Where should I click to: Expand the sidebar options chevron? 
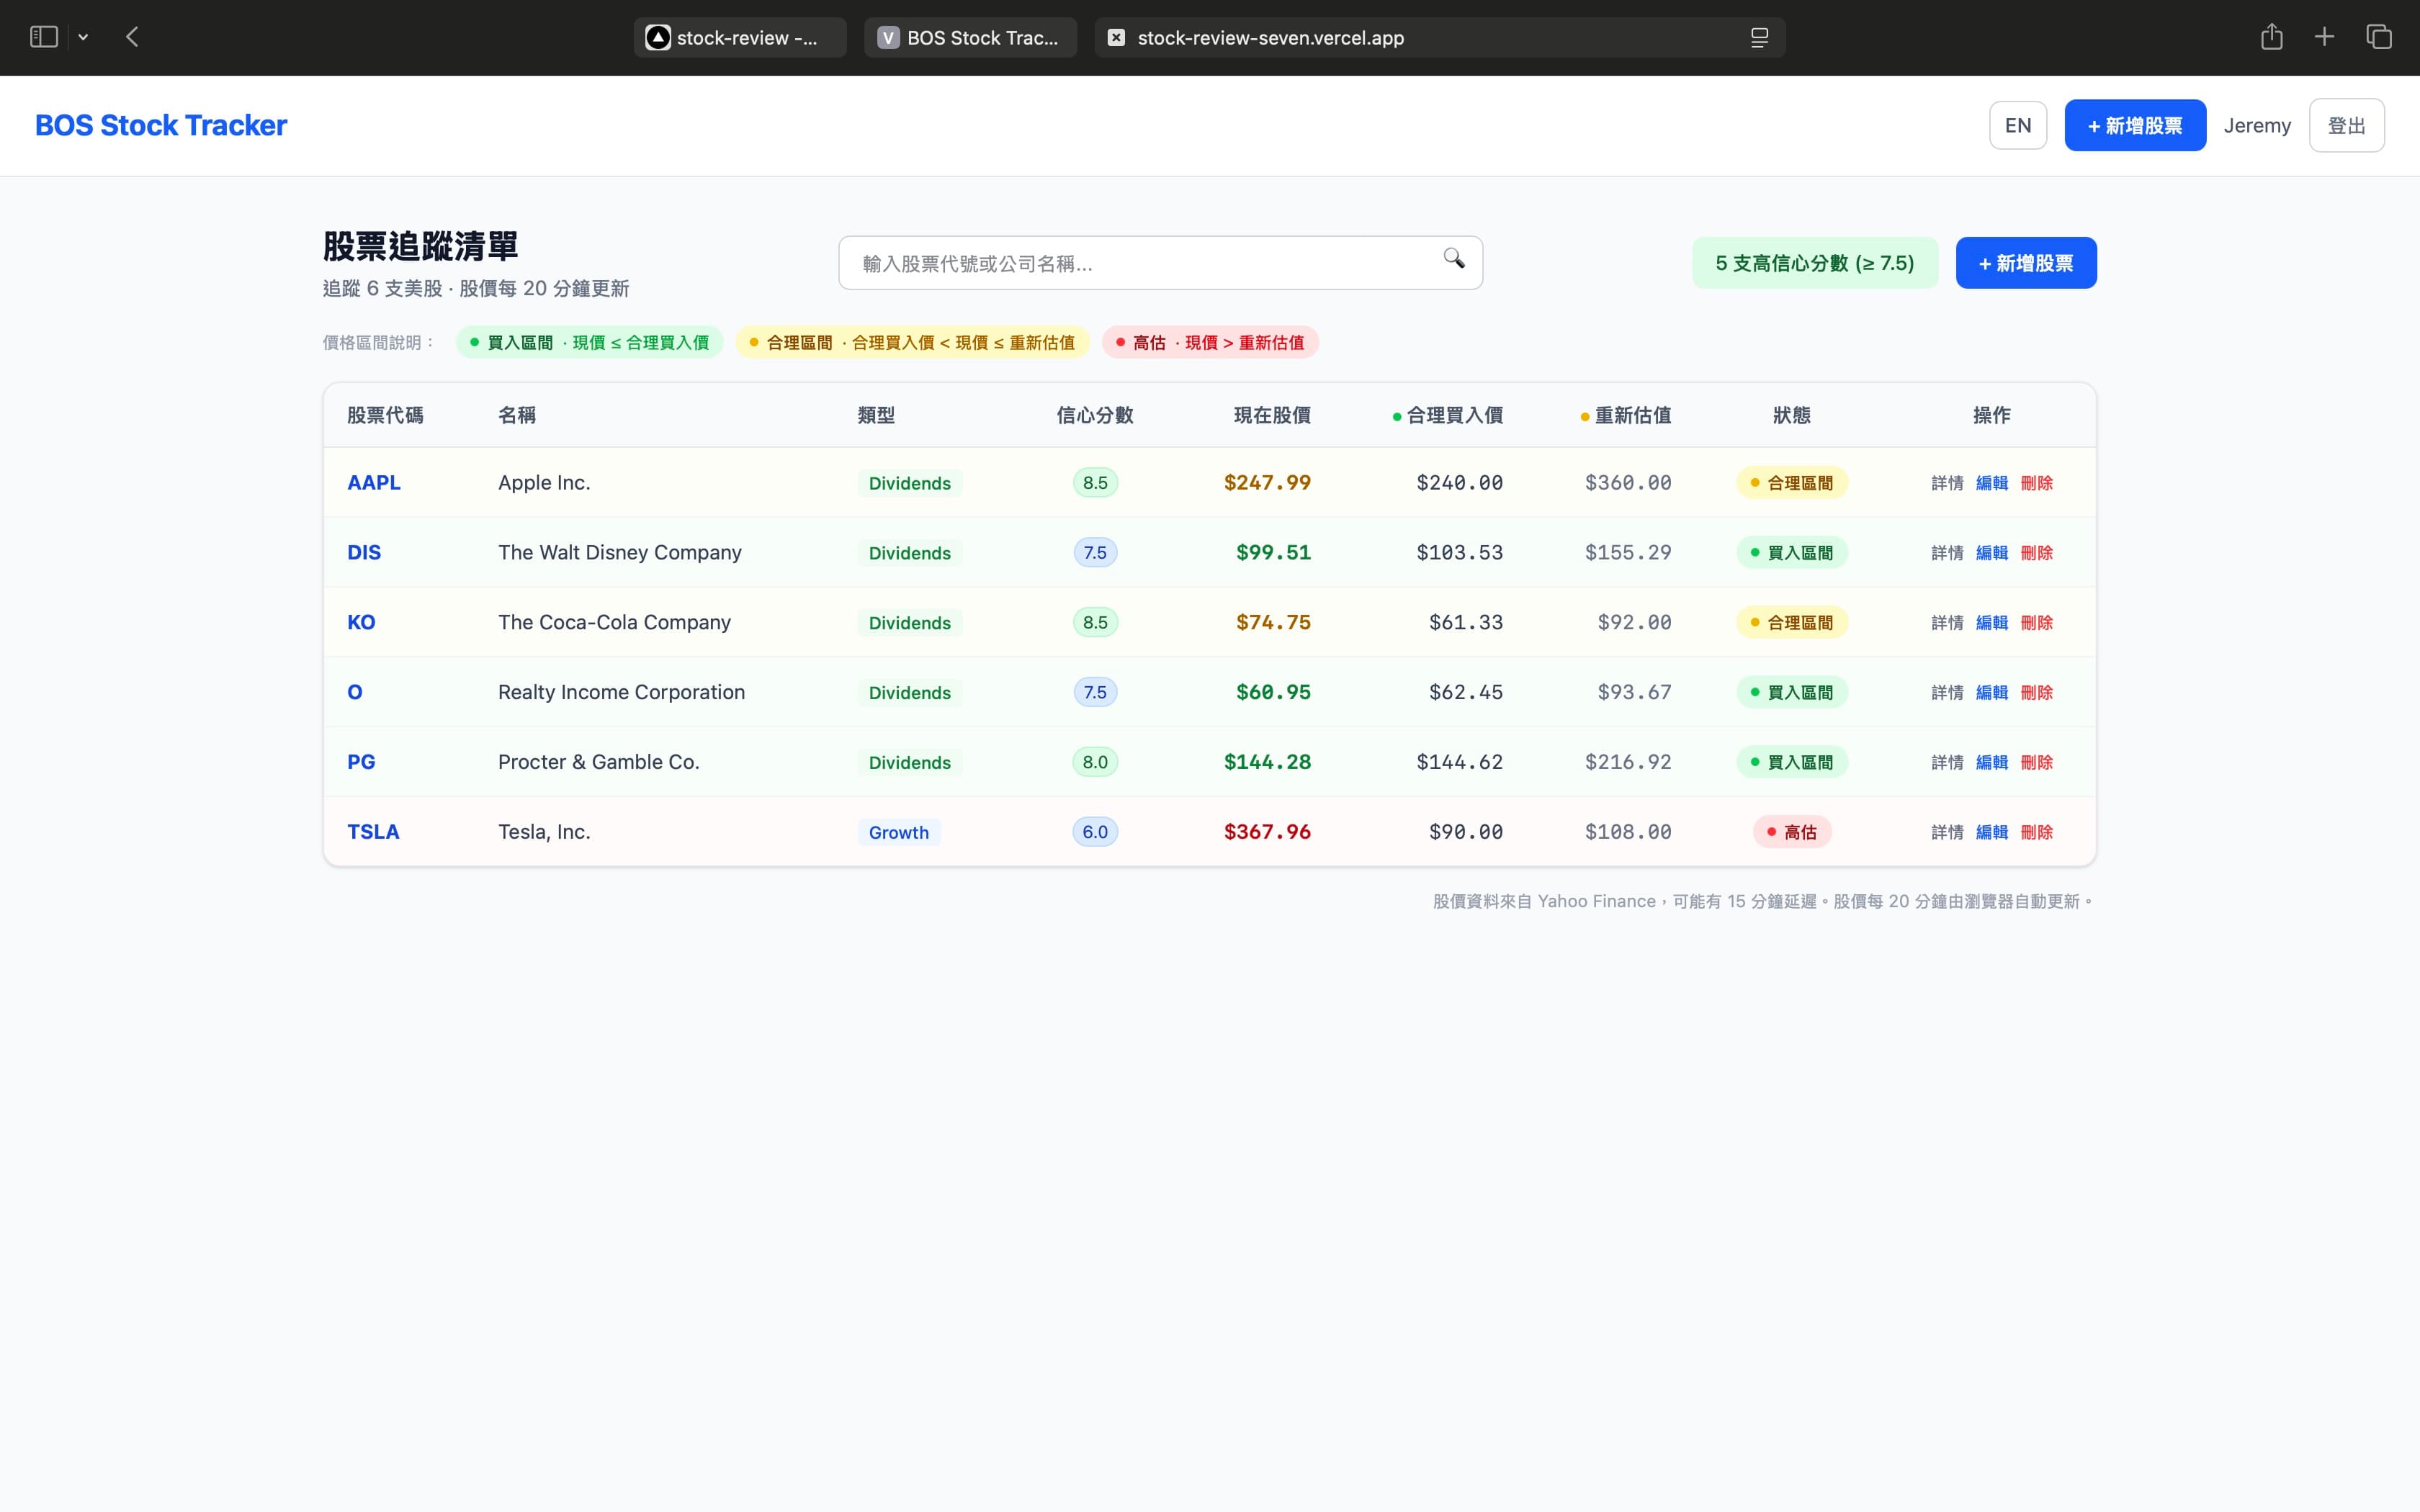coord(83,37)
